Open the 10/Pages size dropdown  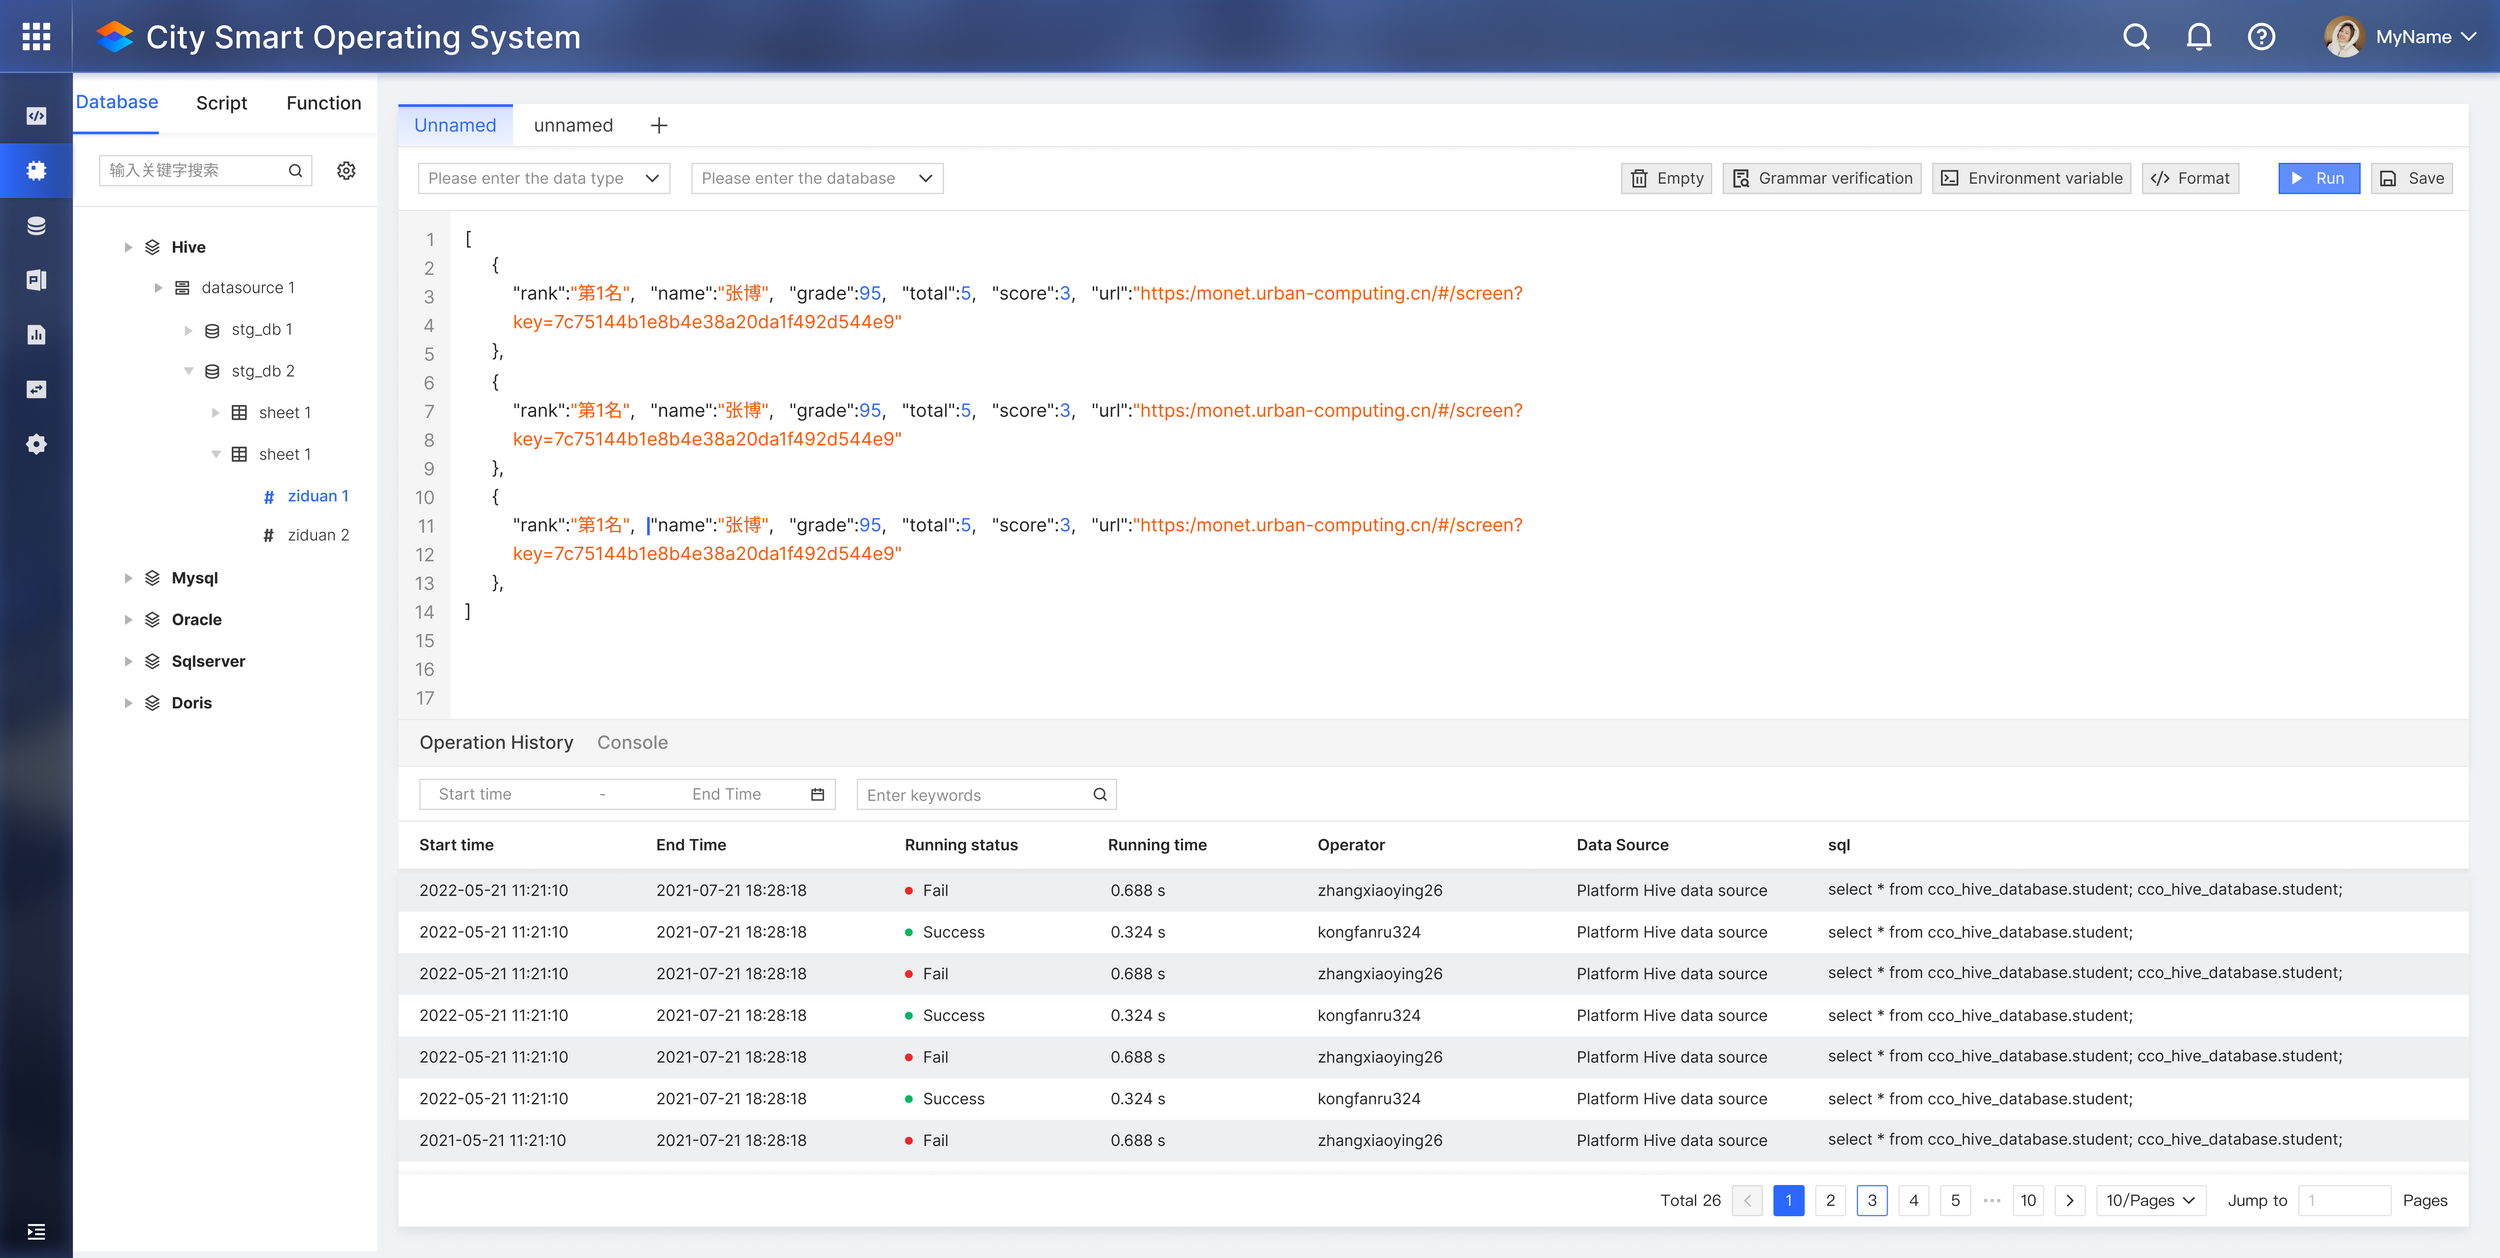pos(2149,1200)
